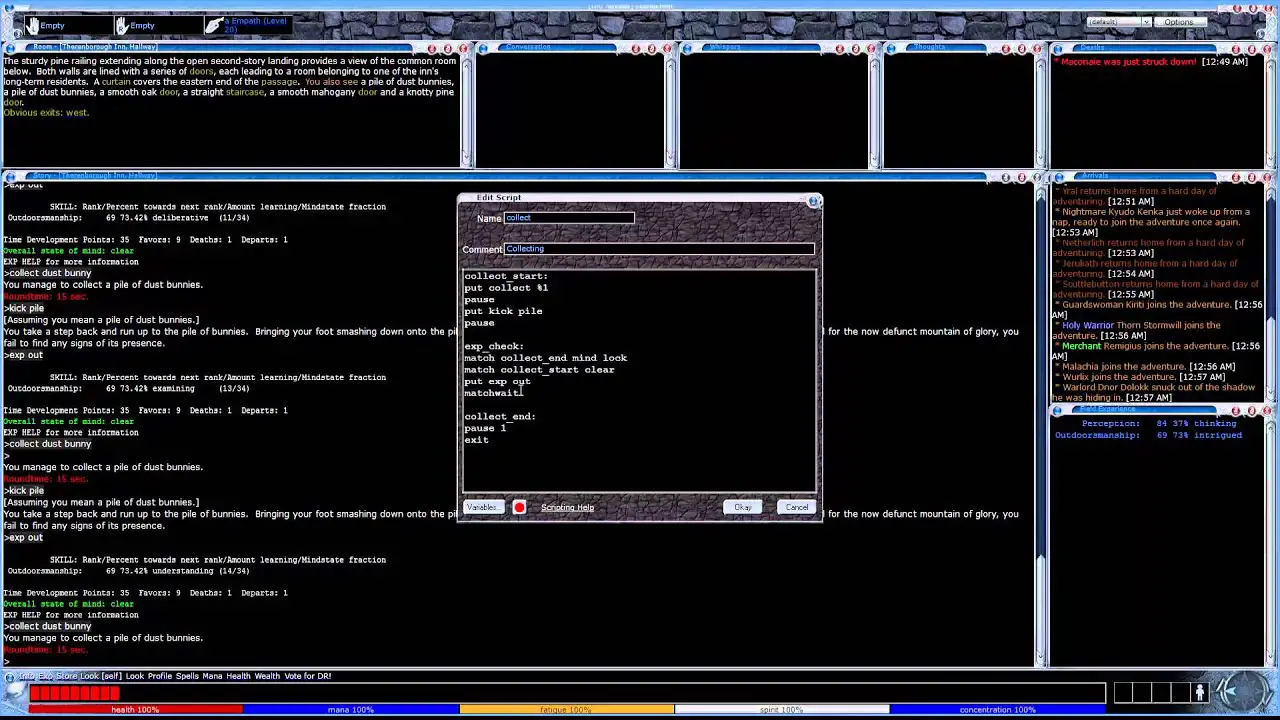Click the Thoughts window title bar

pos(961,48)
